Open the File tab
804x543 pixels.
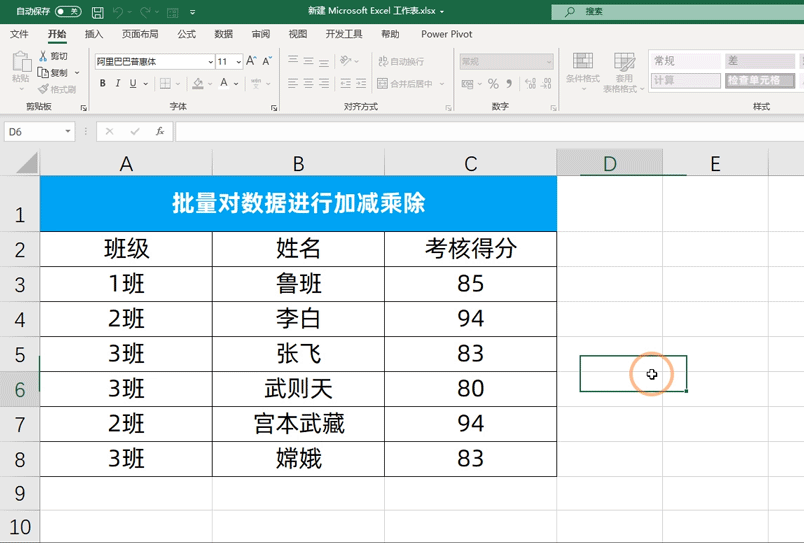pos(19,34)
